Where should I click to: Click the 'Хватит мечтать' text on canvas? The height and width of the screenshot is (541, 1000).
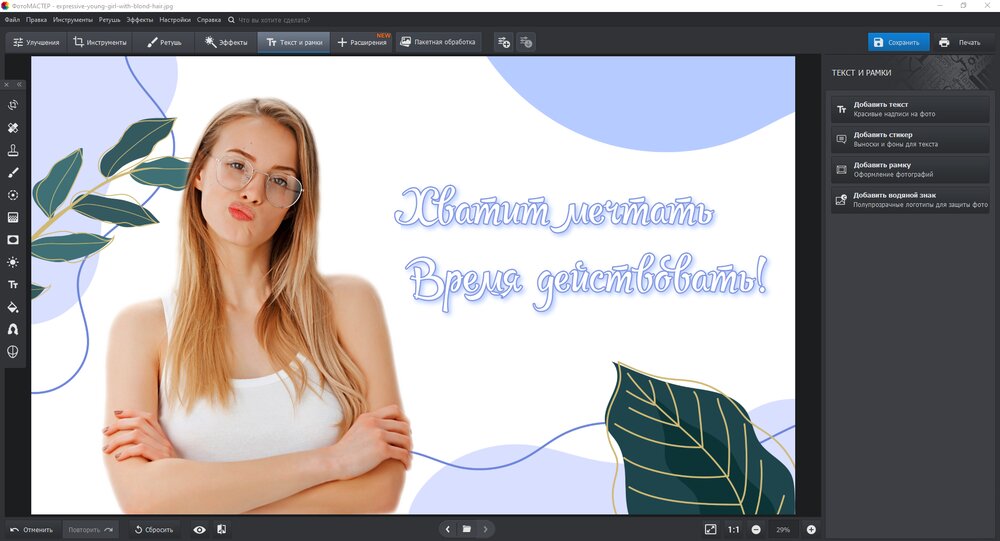(554, 209)
